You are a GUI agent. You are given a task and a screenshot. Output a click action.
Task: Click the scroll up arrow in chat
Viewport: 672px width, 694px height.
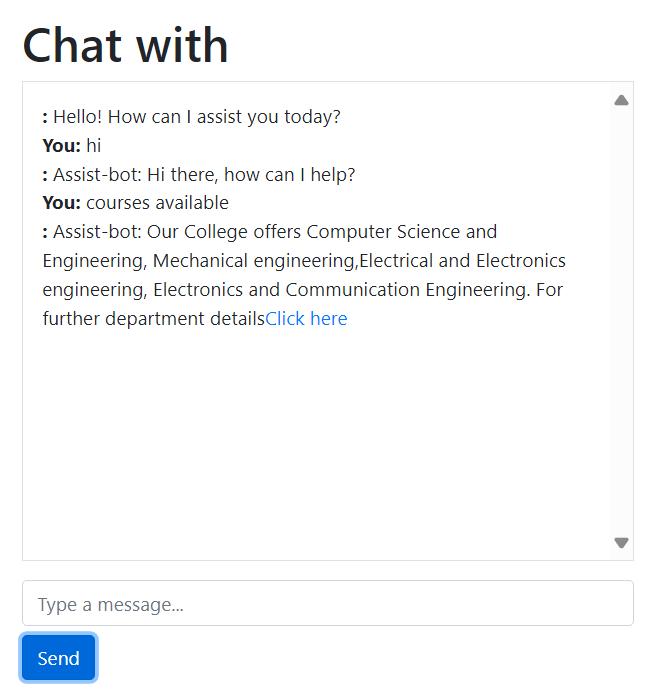pos(621,100)
